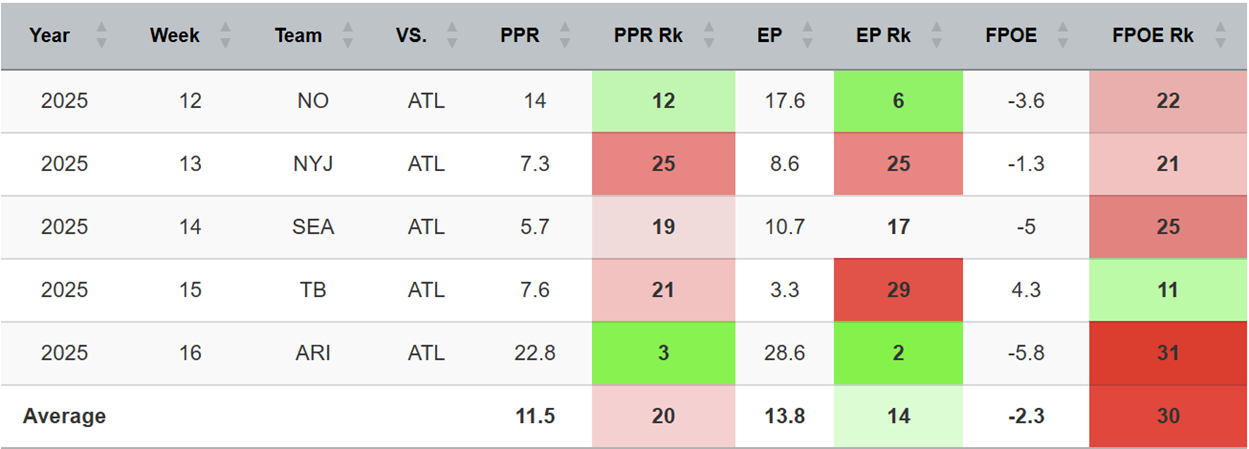
Task: Click the sort arrows icon beside Year
Action: [102, 36]
